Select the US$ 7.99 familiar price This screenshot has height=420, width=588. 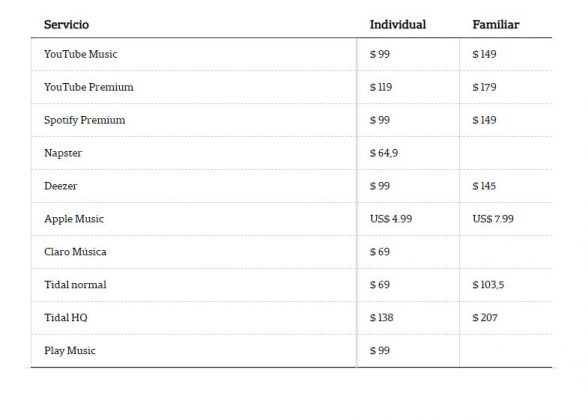[493, 219]
